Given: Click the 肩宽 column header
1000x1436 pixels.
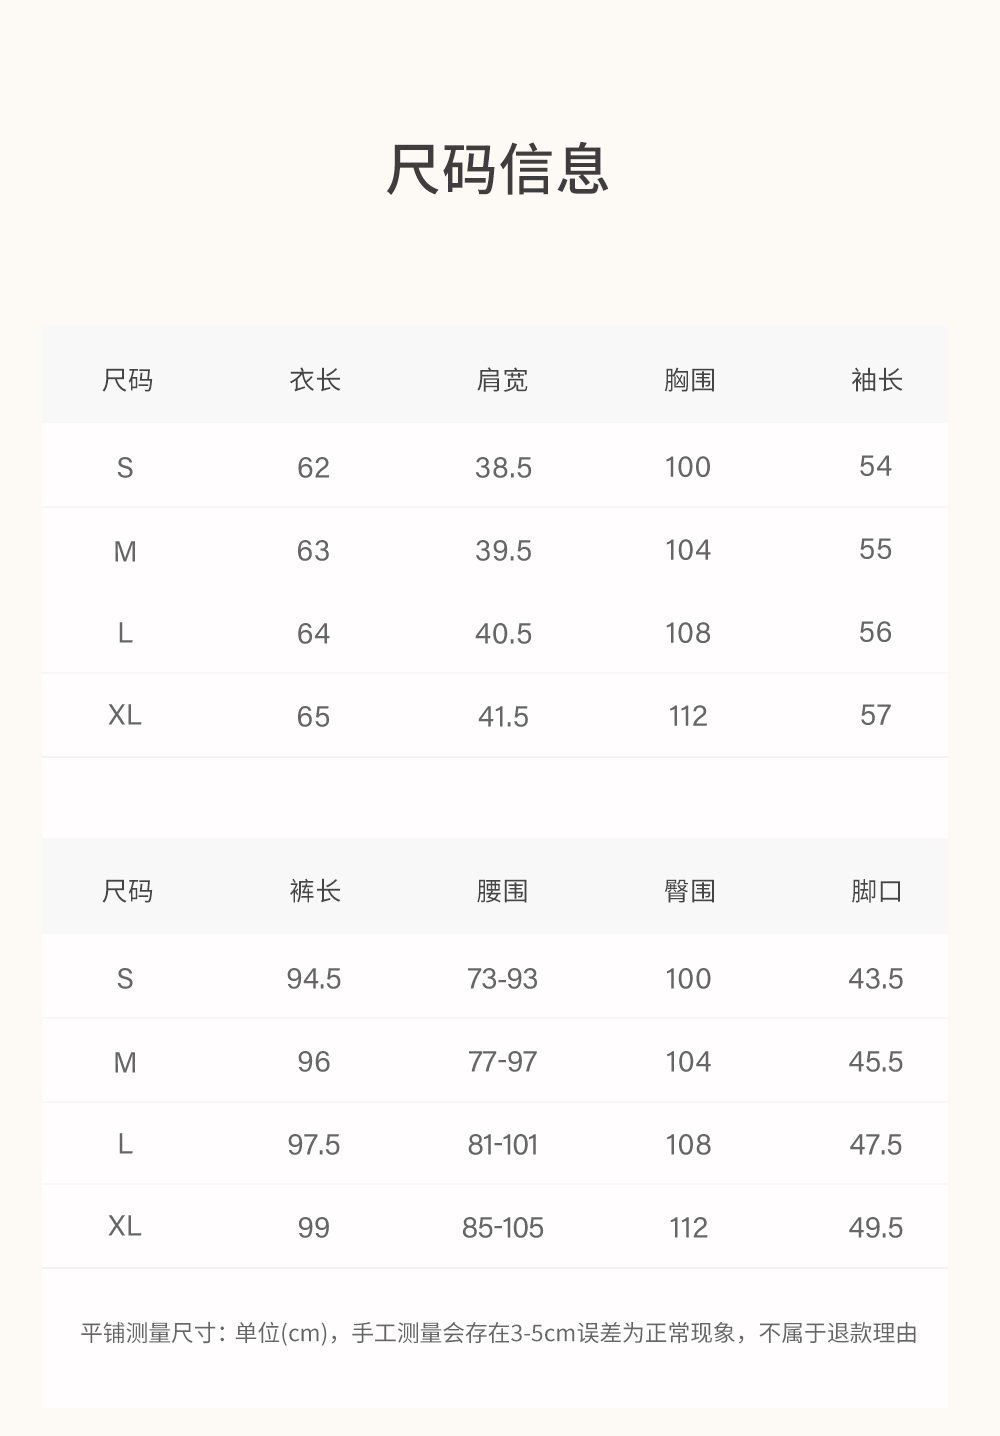Looking at the screenshot, I should 502,380.
